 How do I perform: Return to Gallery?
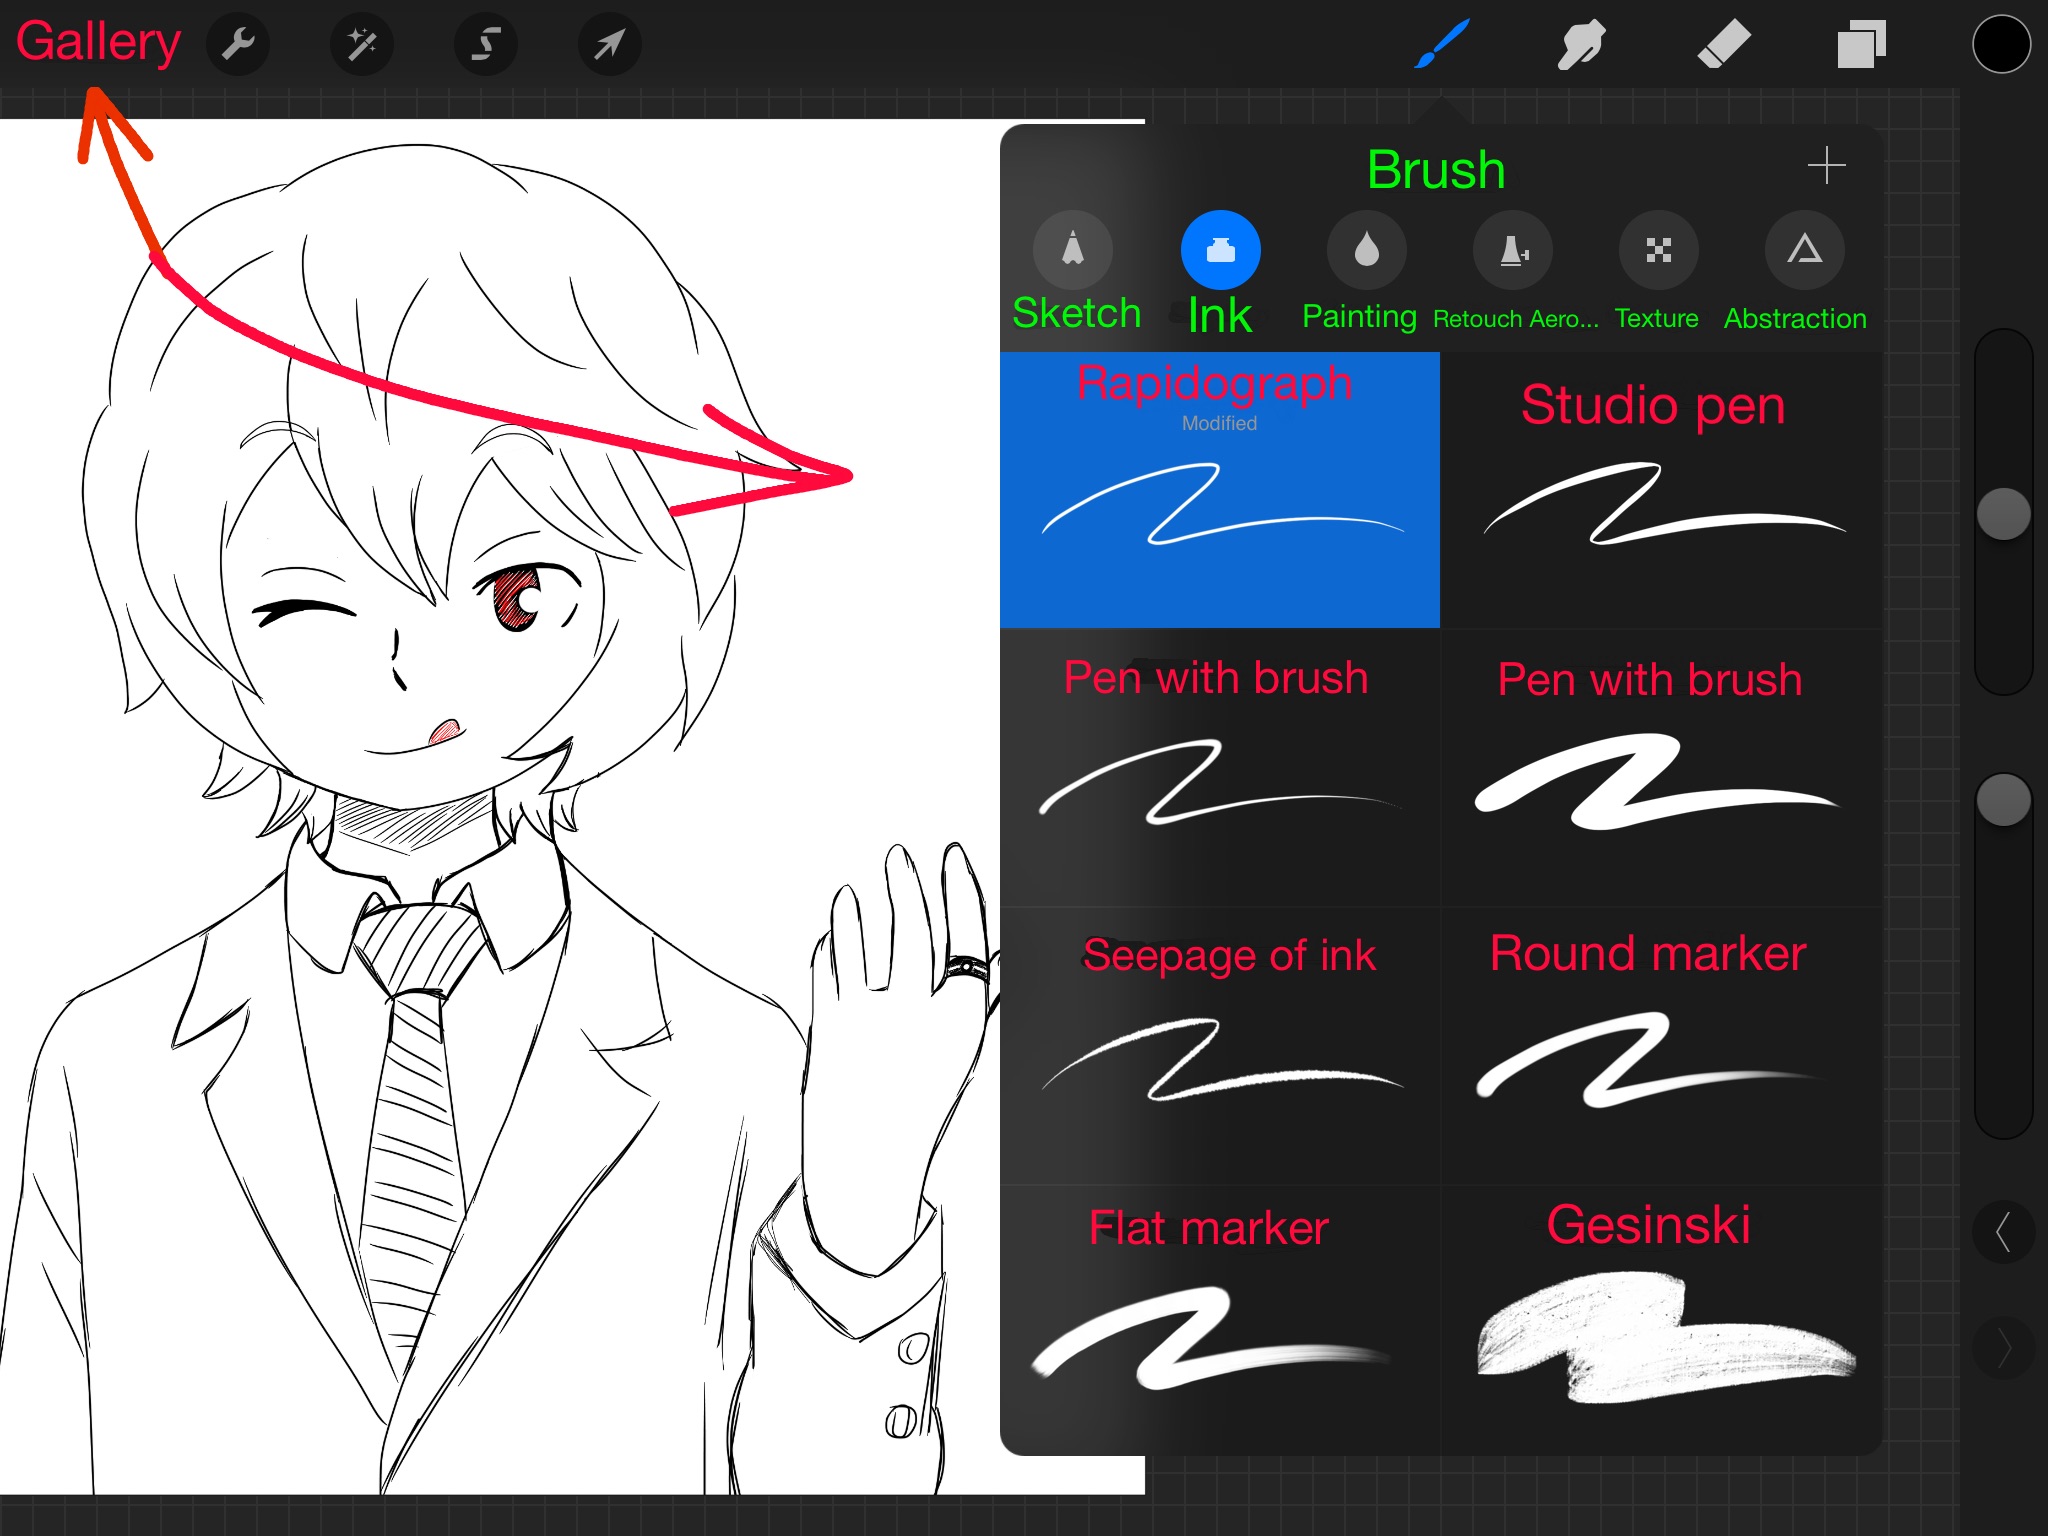point(98,42)
